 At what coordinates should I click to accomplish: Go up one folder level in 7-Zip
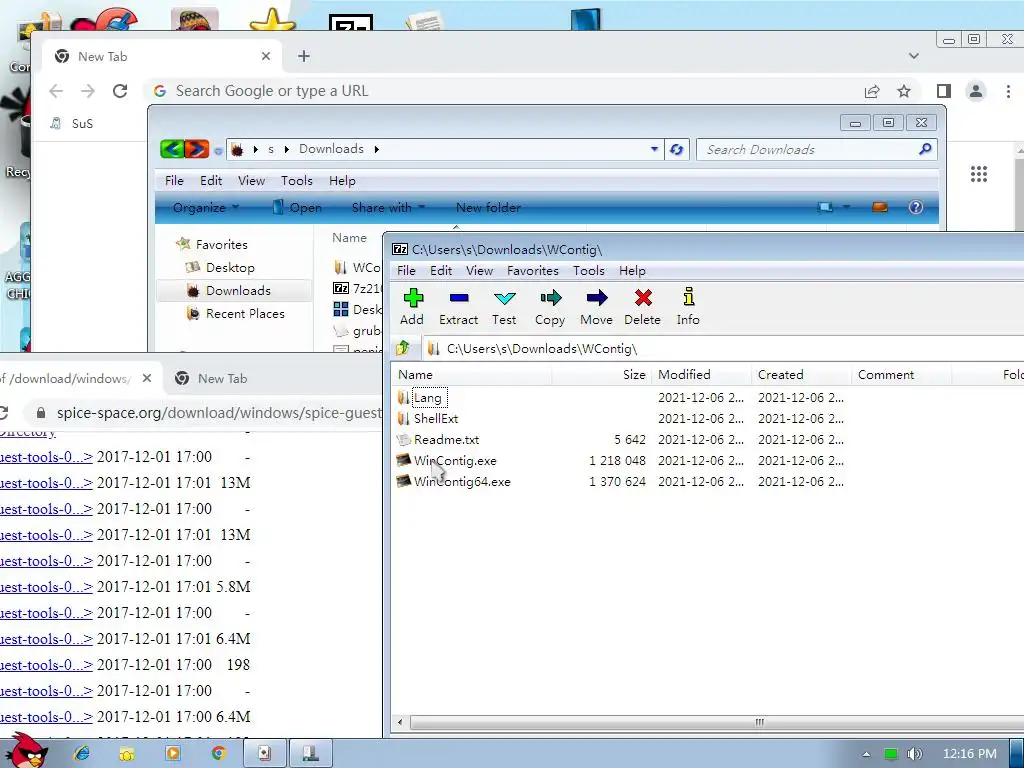tap(403, 348)
